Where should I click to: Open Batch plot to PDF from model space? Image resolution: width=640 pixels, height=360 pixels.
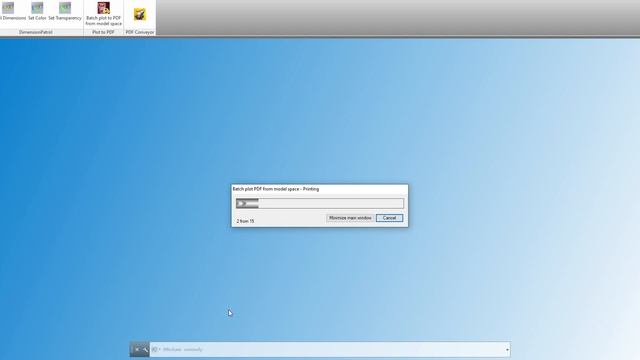(x=103, y=14)
